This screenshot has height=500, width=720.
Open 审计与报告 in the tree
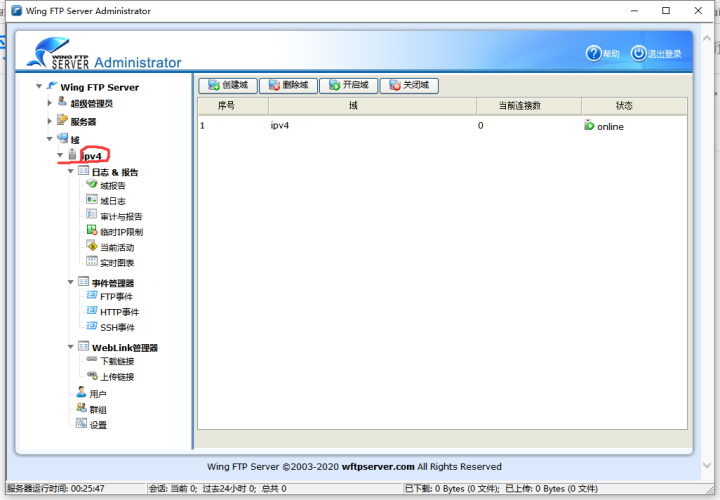121,217
